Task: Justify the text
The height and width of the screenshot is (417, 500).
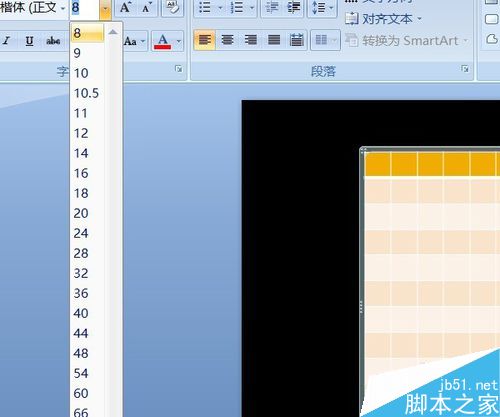Action: coord(274,40)
